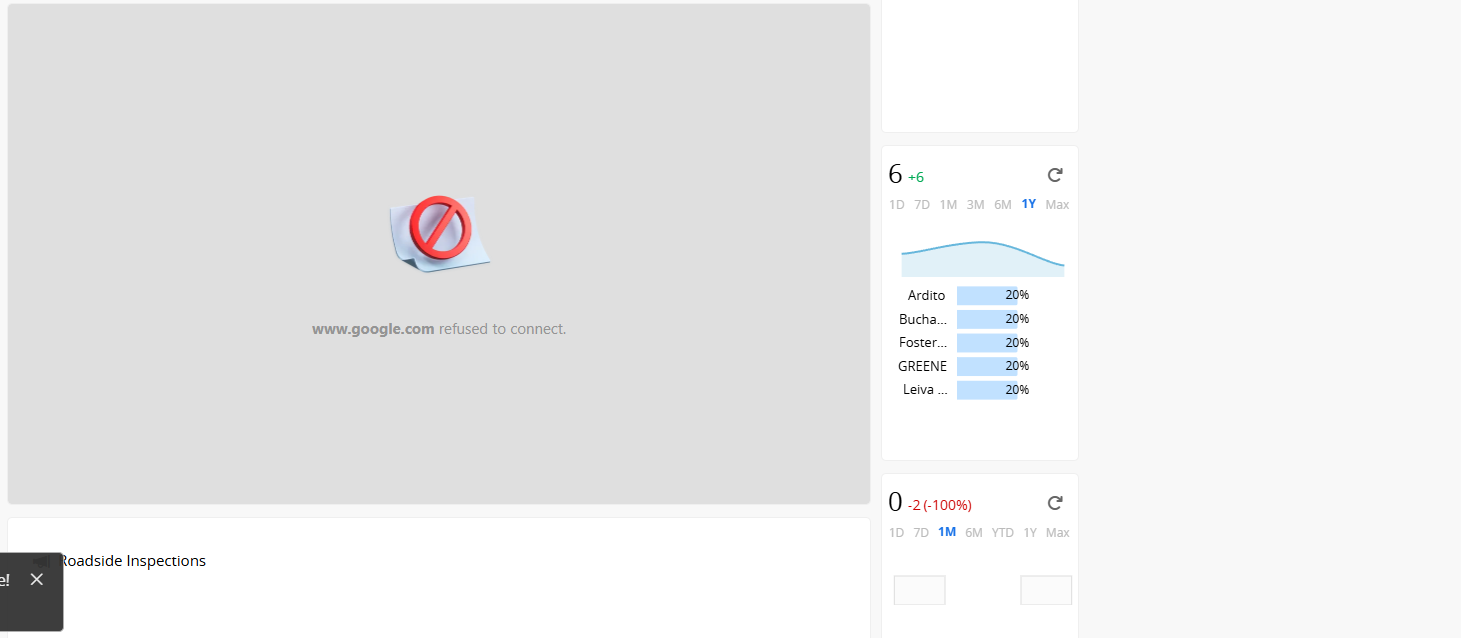Click the Foster... row label

(923, 342)
